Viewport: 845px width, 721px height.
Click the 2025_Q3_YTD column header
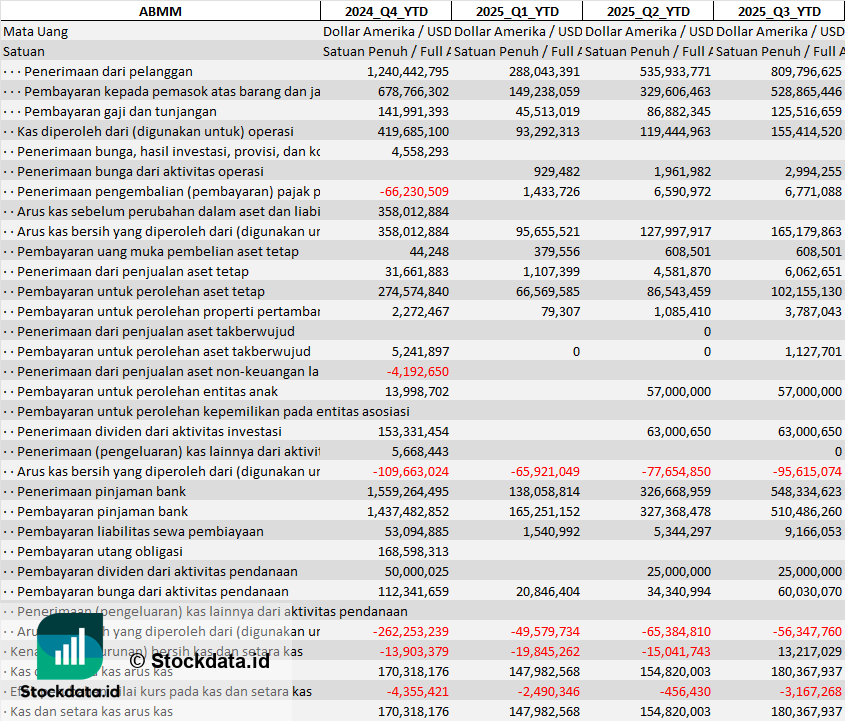780,11
